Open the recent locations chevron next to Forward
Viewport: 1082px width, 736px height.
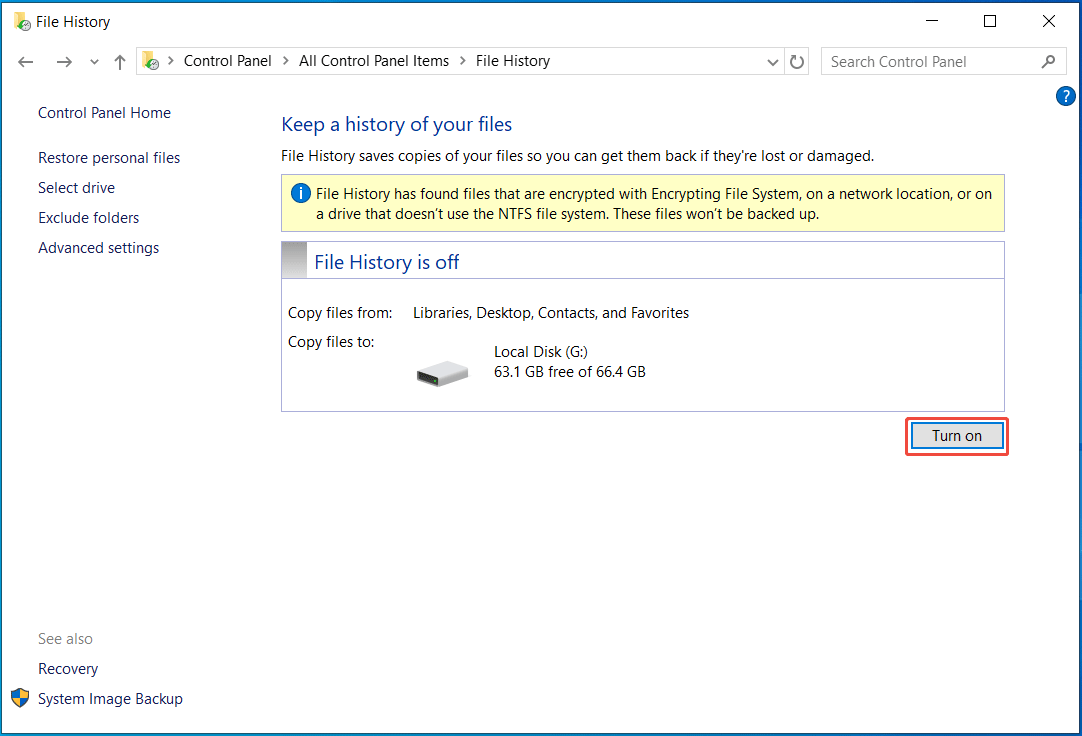coord(93,61)
